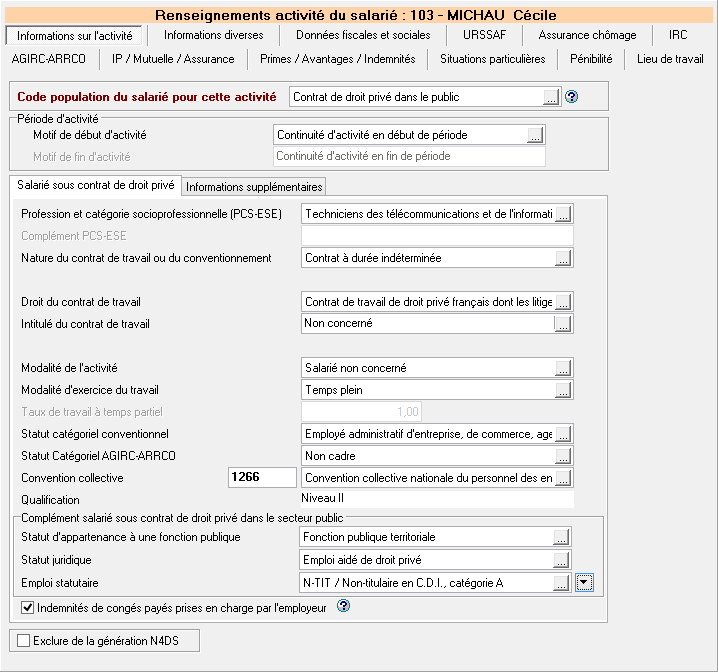Click help icon next to Indemnités de congés payés
The image size is (718, 672).
pyautogui.click(x=344, y=606)
